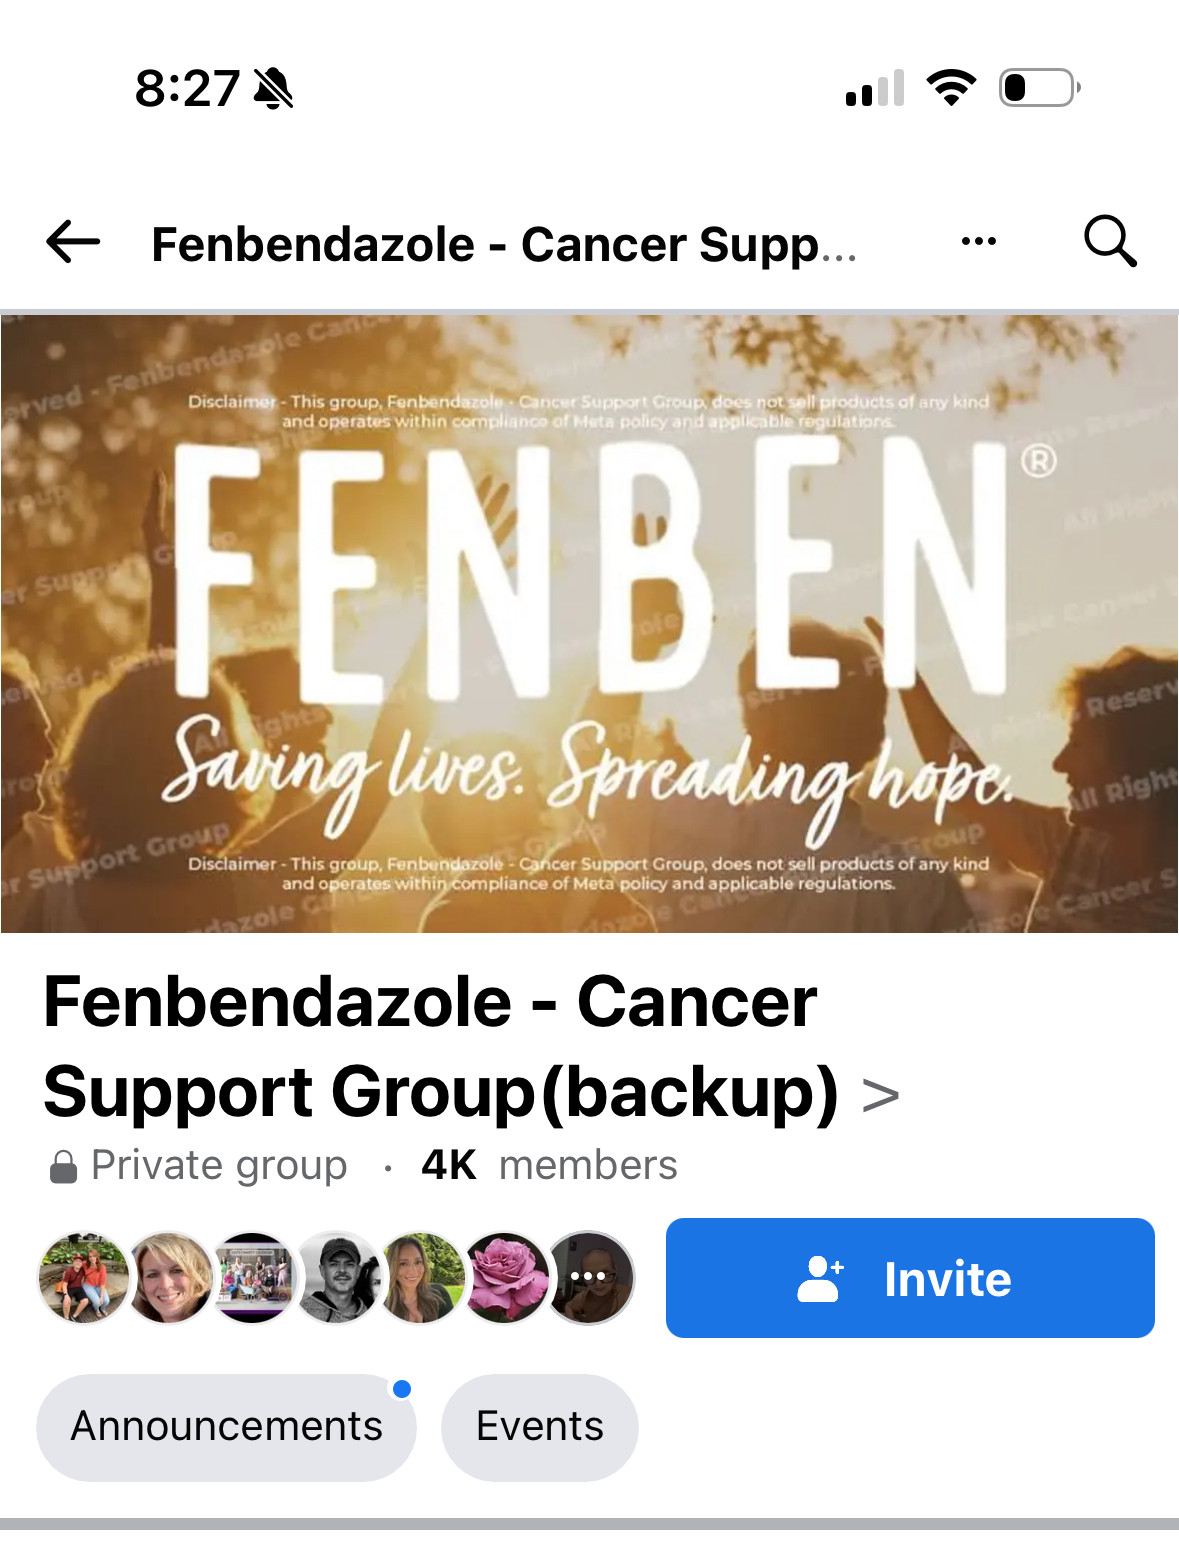Open the FENBEN cover photo
1179x1555 pixels.
589,624
